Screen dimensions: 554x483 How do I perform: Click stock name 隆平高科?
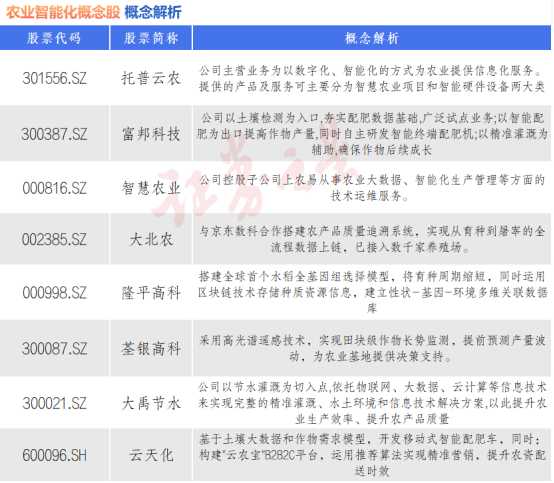click(x=151, y=293)
